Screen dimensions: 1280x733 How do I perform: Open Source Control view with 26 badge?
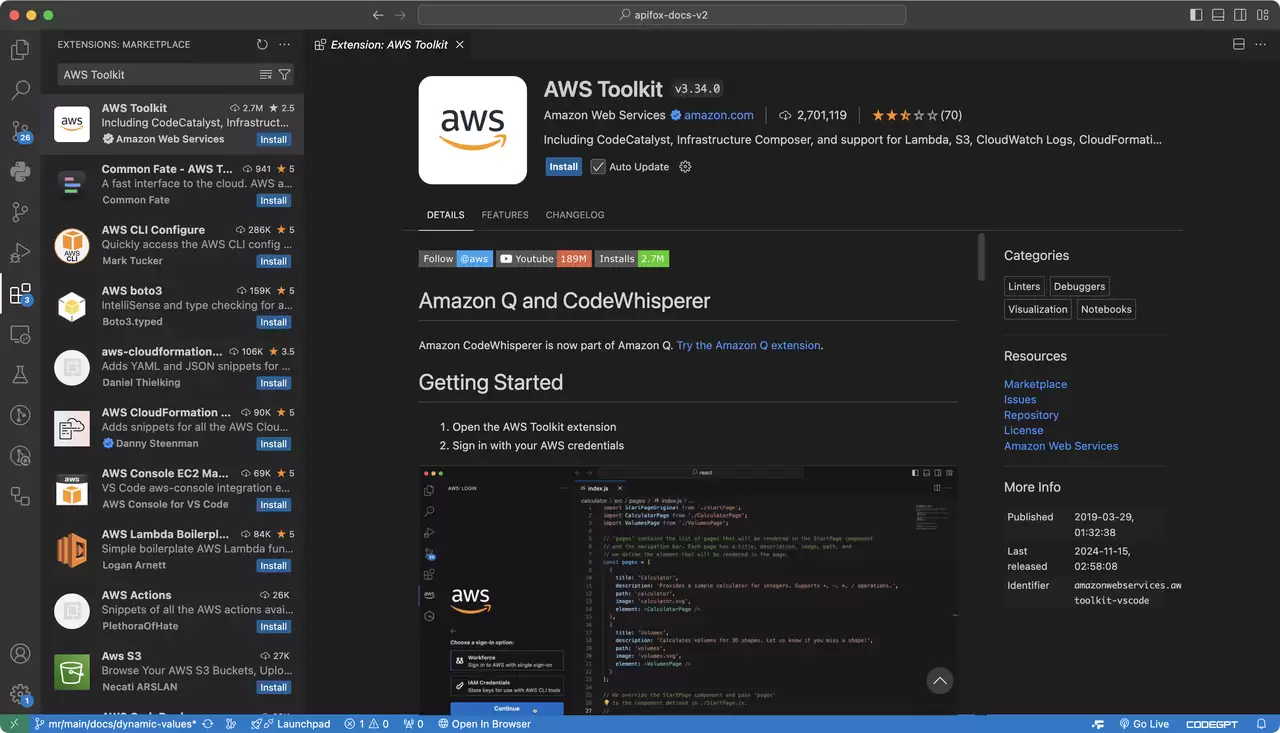pyautogui.click(x=20, y=131)
